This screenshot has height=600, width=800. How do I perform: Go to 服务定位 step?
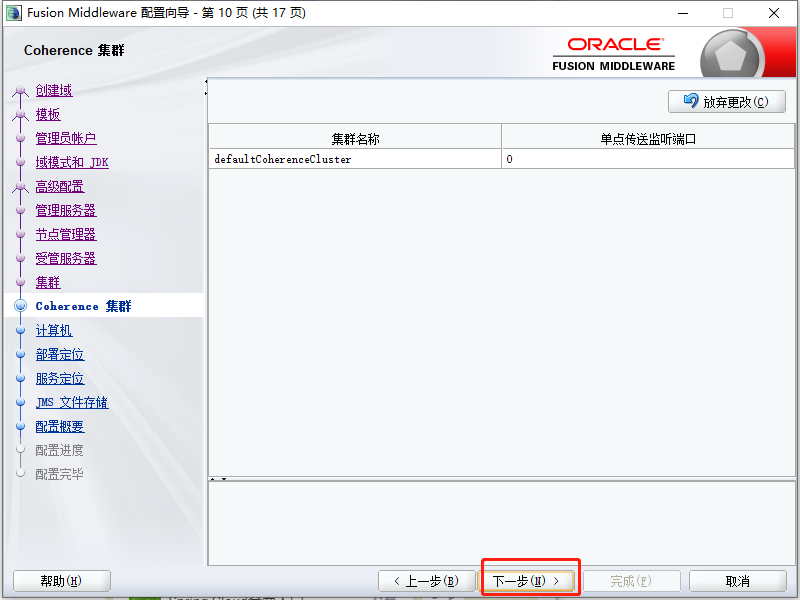click(x=60, y=378)
